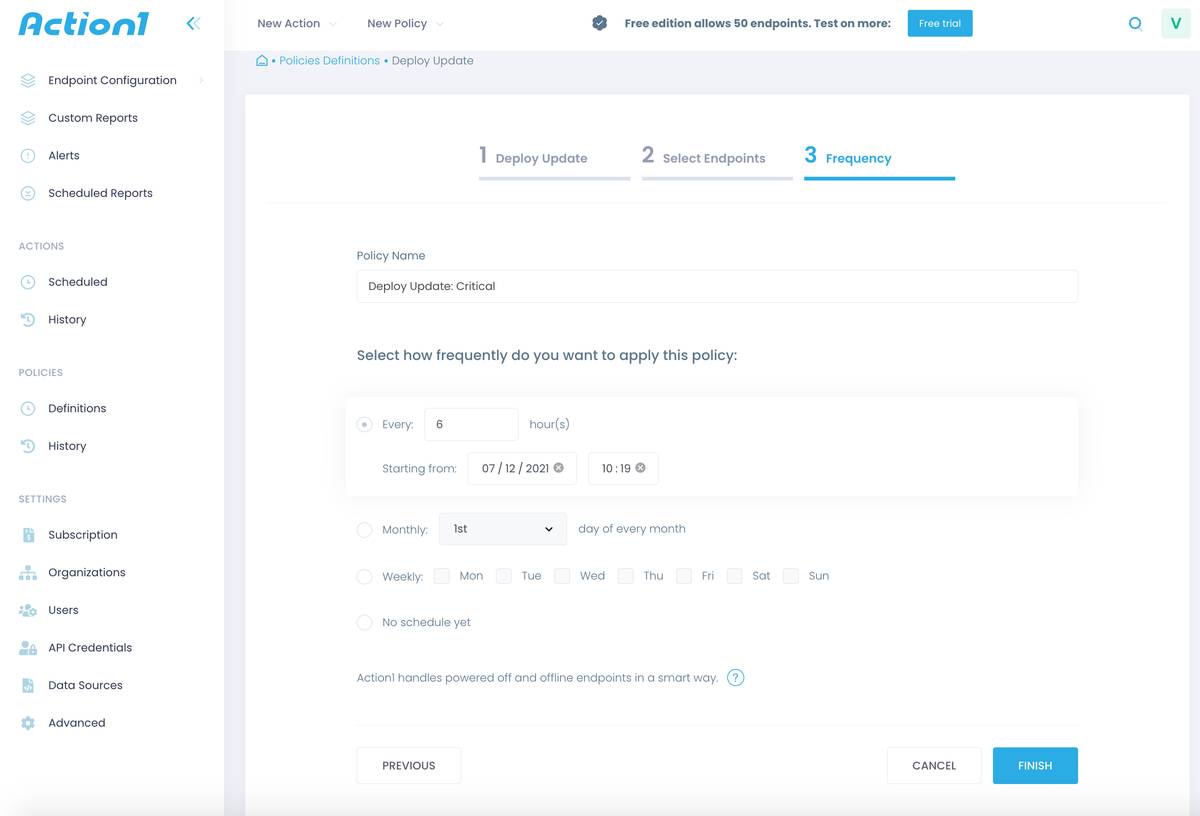Click the Custom Reports icon

(x=28, y=118)
